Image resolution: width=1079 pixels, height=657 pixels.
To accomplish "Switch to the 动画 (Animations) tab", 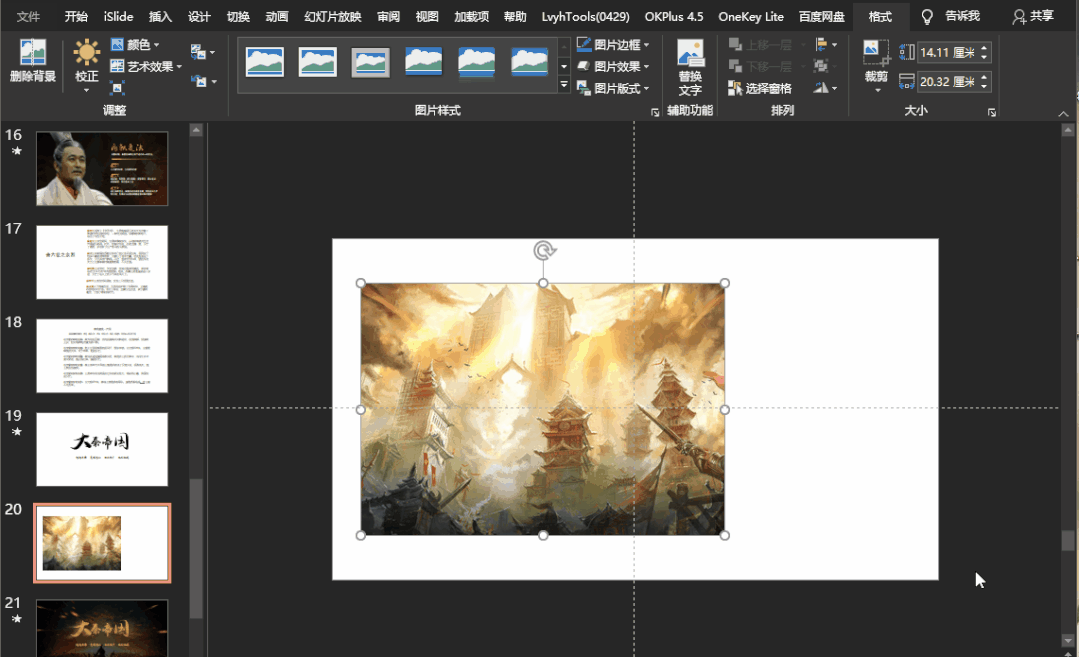I will click(x=277, y=17).
